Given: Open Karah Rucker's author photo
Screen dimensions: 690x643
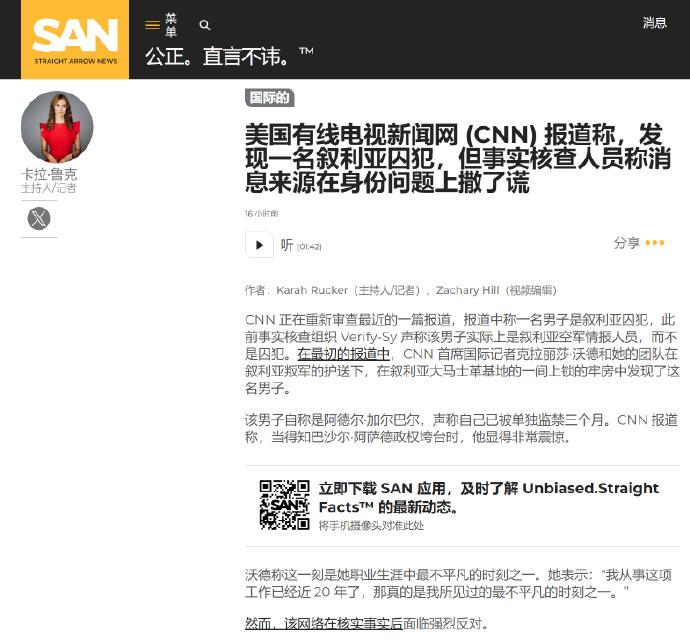Looking at the screenshot, I should 57,127.
